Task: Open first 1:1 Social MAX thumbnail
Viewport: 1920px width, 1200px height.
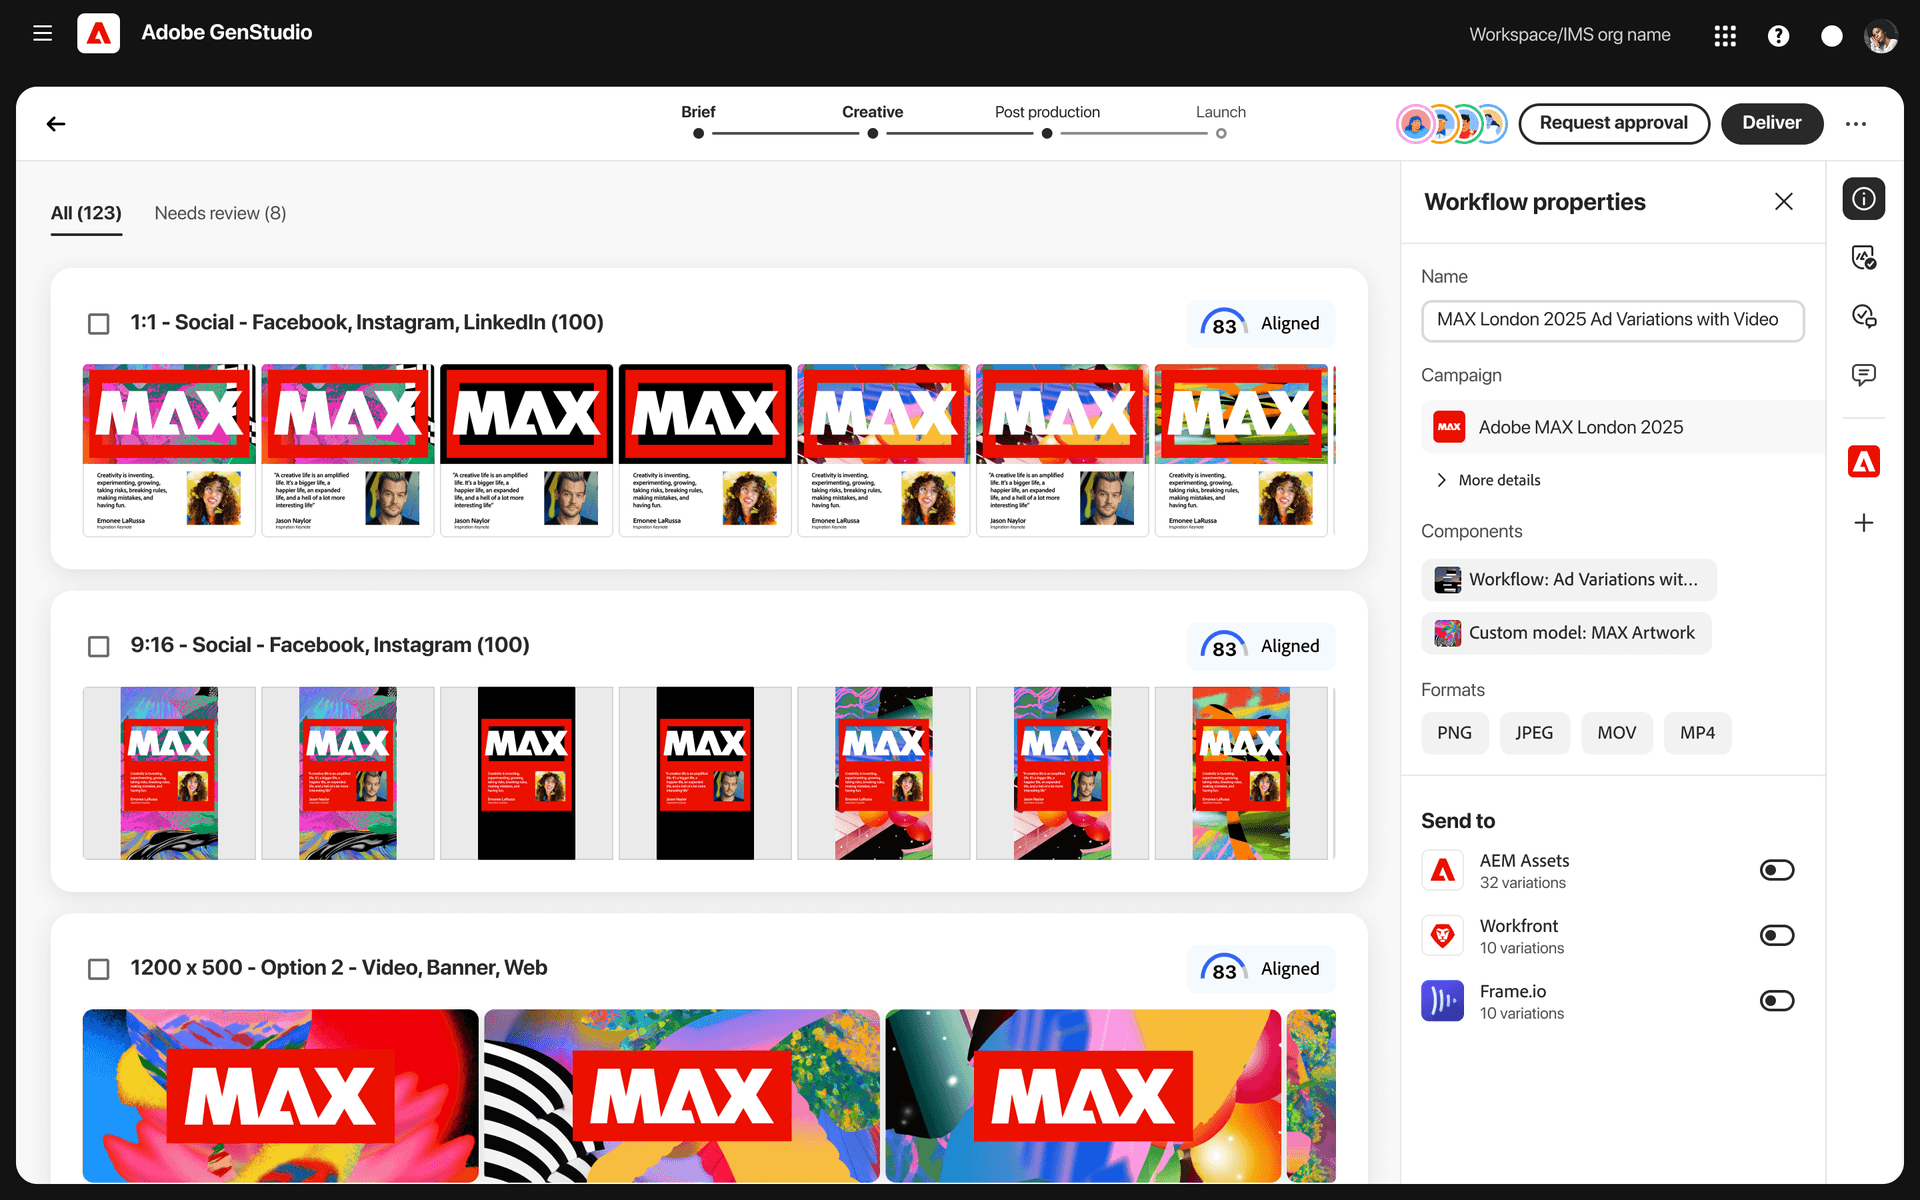Action: coord(169,450)
